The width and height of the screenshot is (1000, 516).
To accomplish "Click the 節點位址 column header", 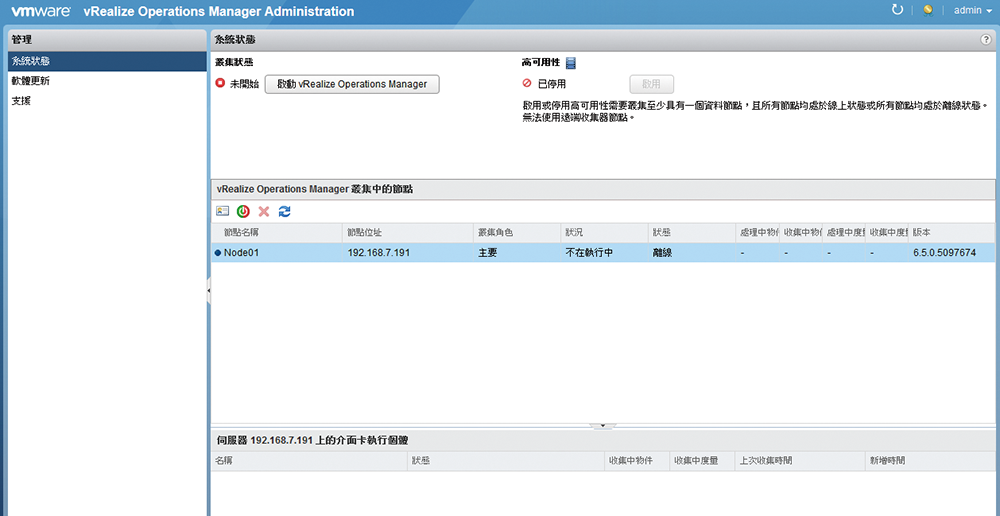I will click(x=408, y=233).
